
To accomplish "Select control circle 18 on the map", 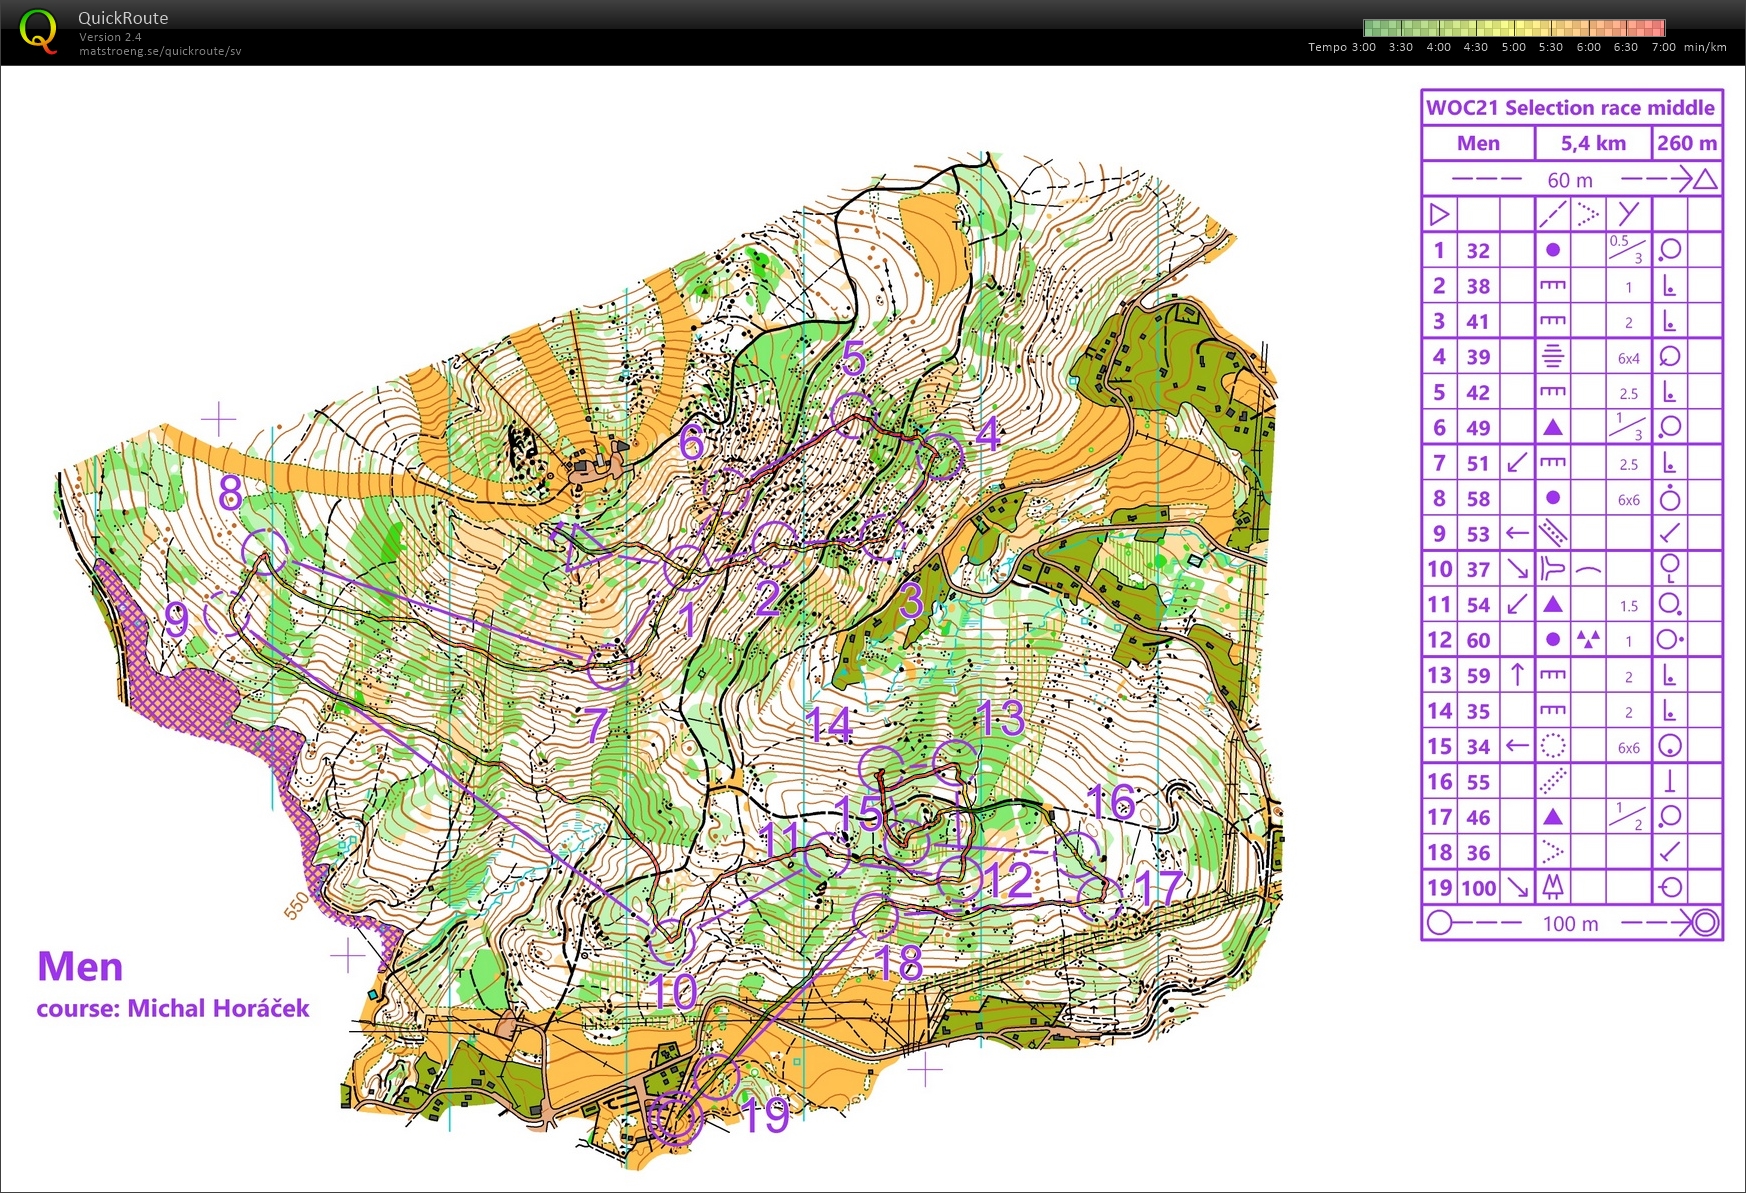I will tap(875, 915).
